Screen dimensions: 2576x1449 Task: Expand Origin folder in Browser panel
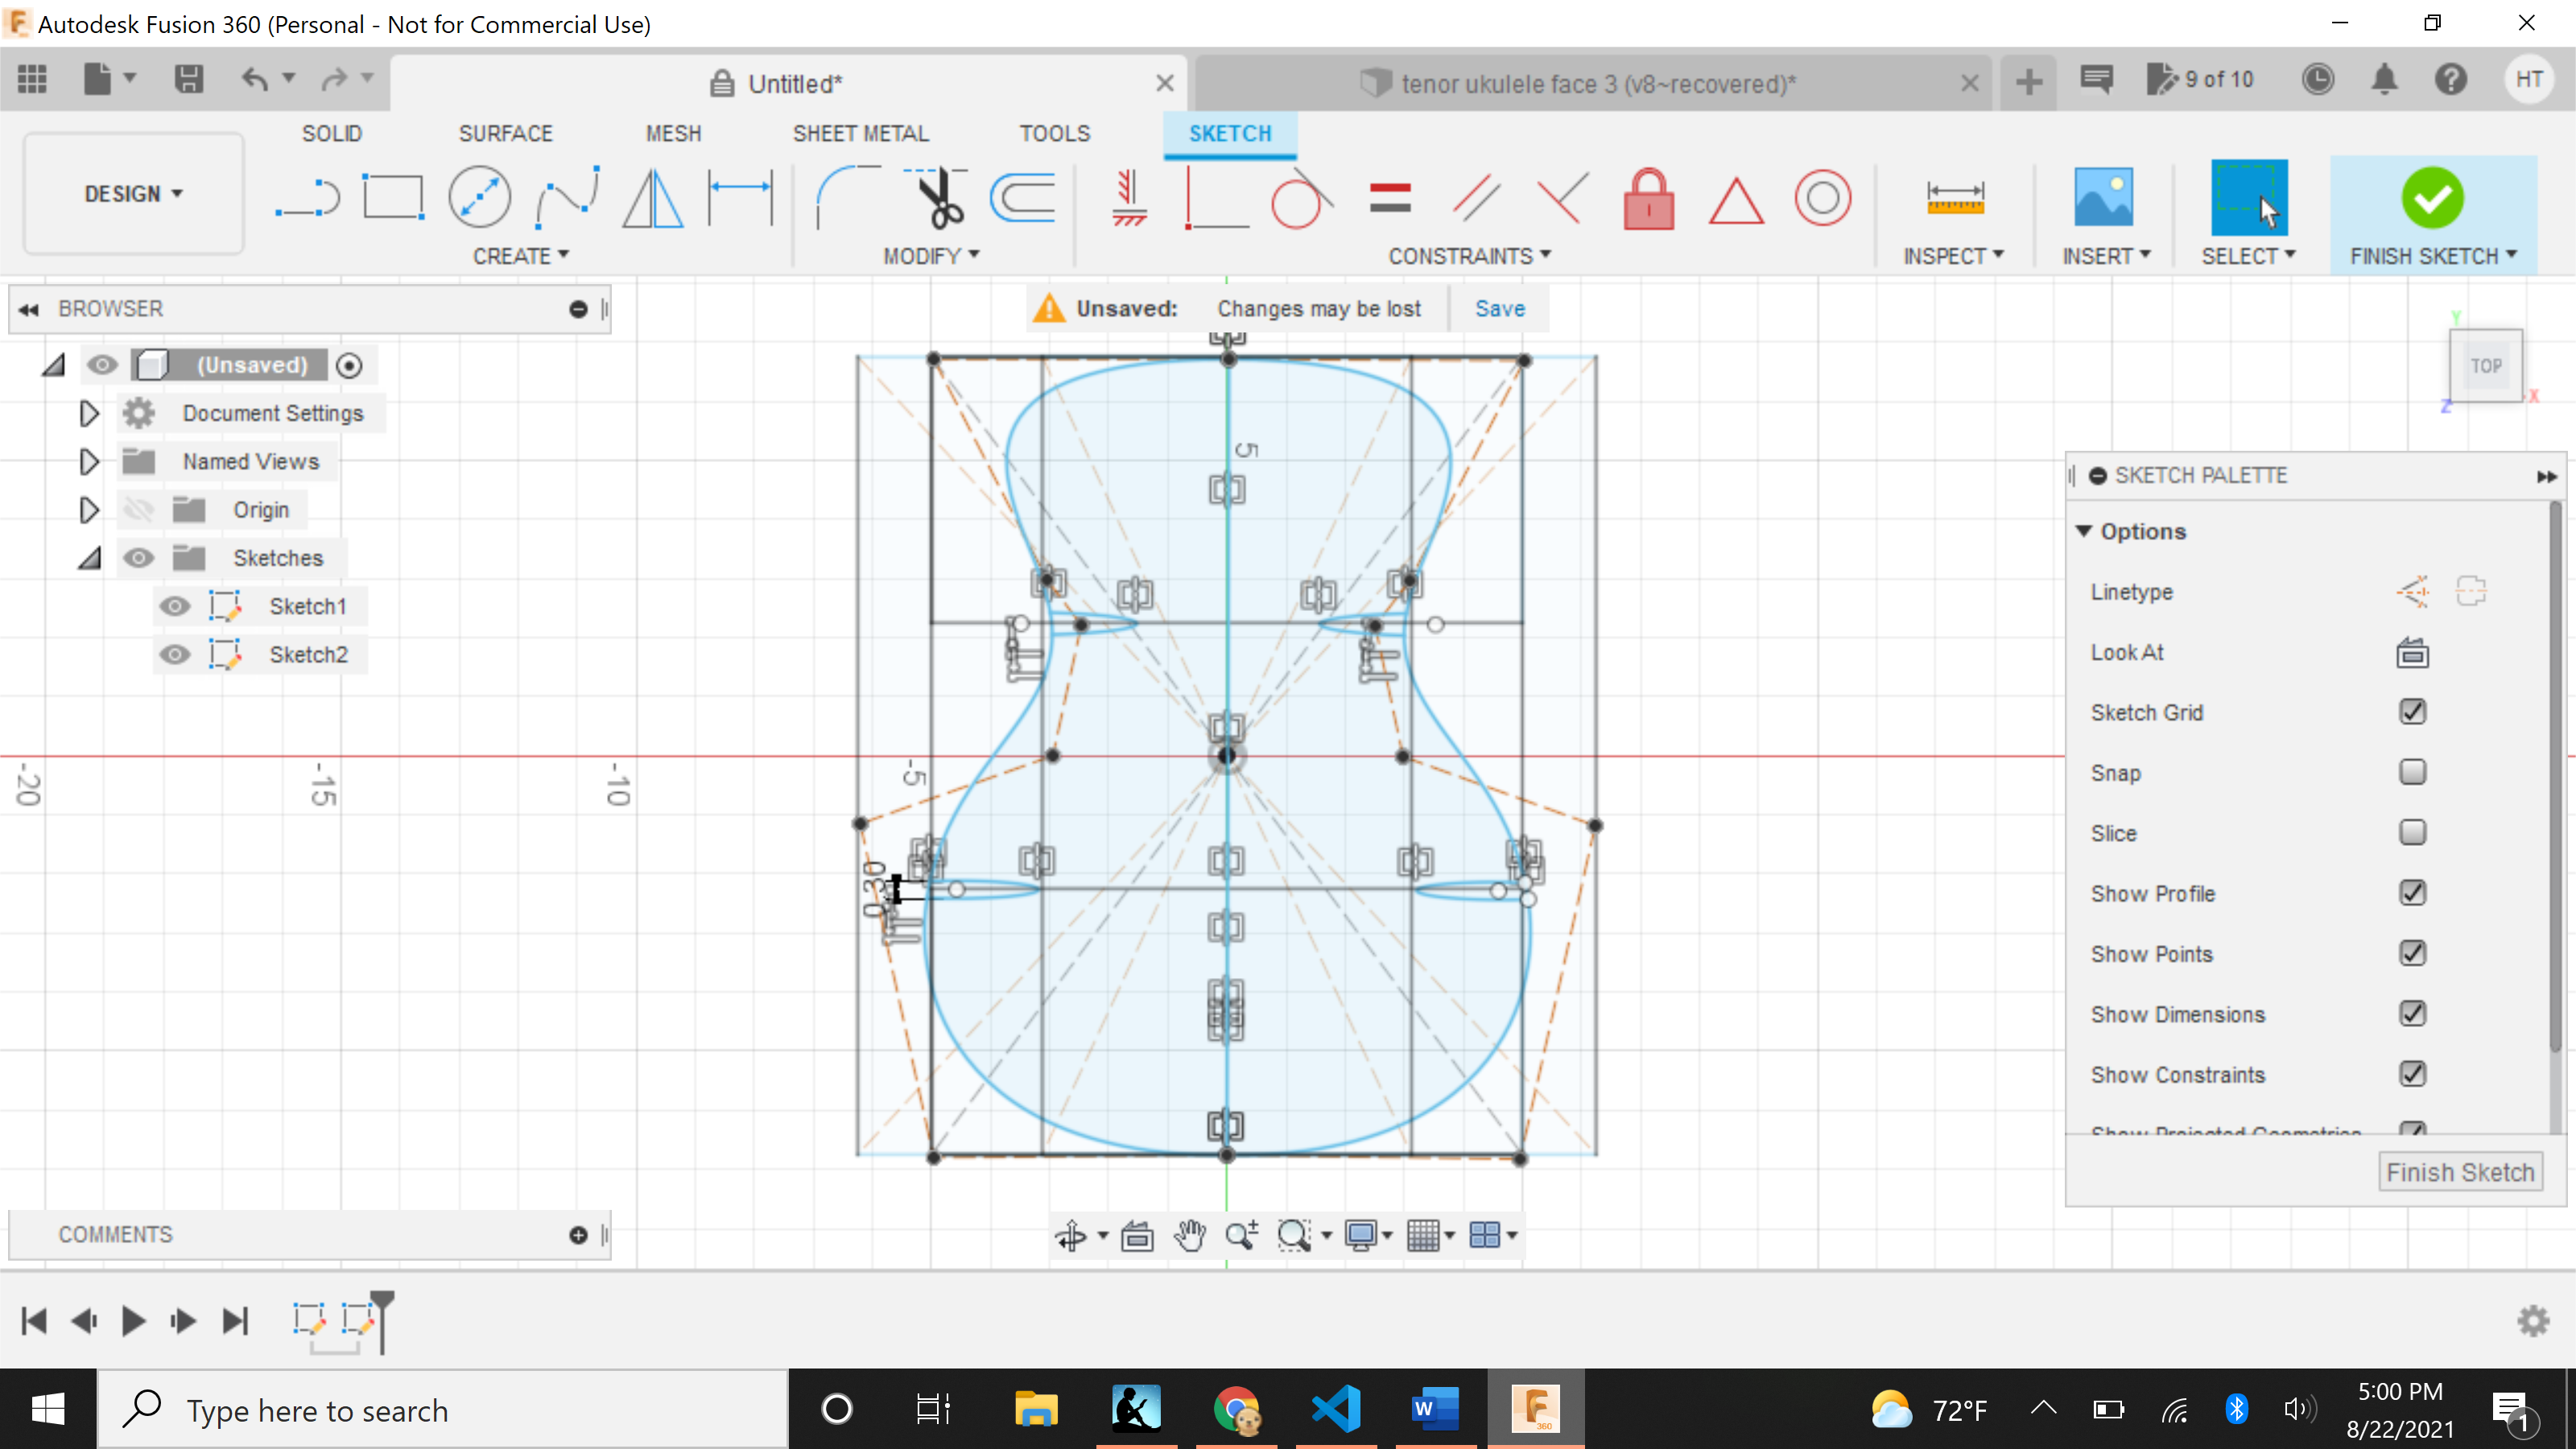[90, 510]
